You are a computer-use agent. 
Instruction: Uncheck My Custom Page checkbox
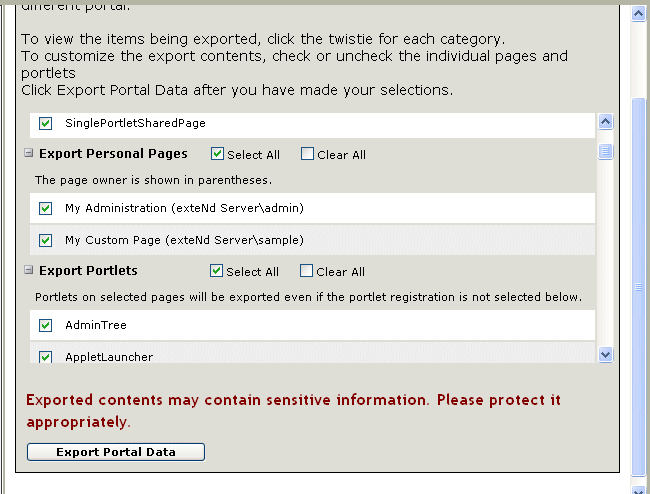45,240
